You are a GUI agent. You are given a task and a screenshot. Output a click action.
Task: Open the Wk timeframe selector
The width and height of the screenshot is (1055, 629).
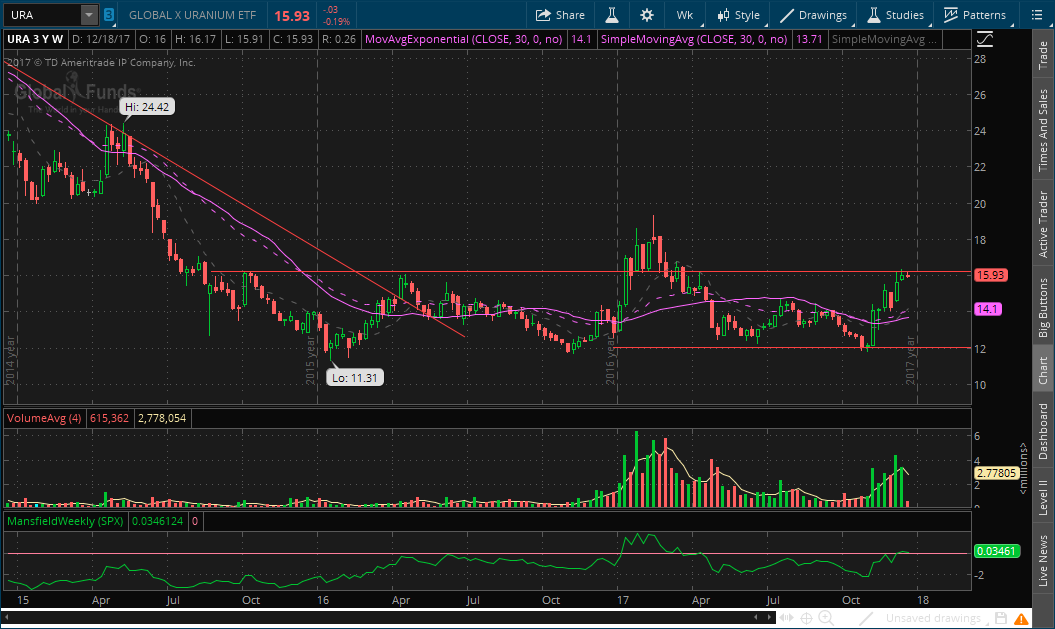pos(684,15)
